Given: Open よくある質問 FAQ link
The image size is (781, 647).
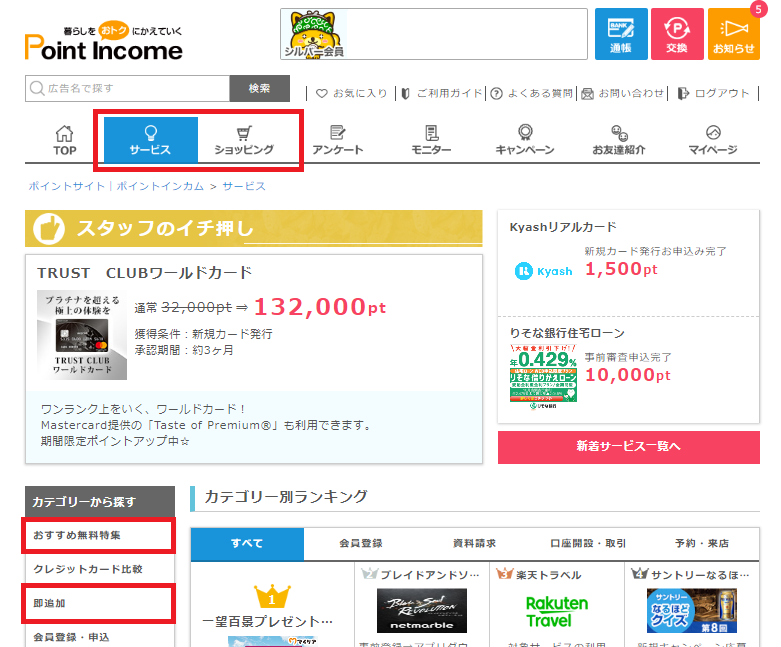Looking at the screenshot, I should 531,93.
